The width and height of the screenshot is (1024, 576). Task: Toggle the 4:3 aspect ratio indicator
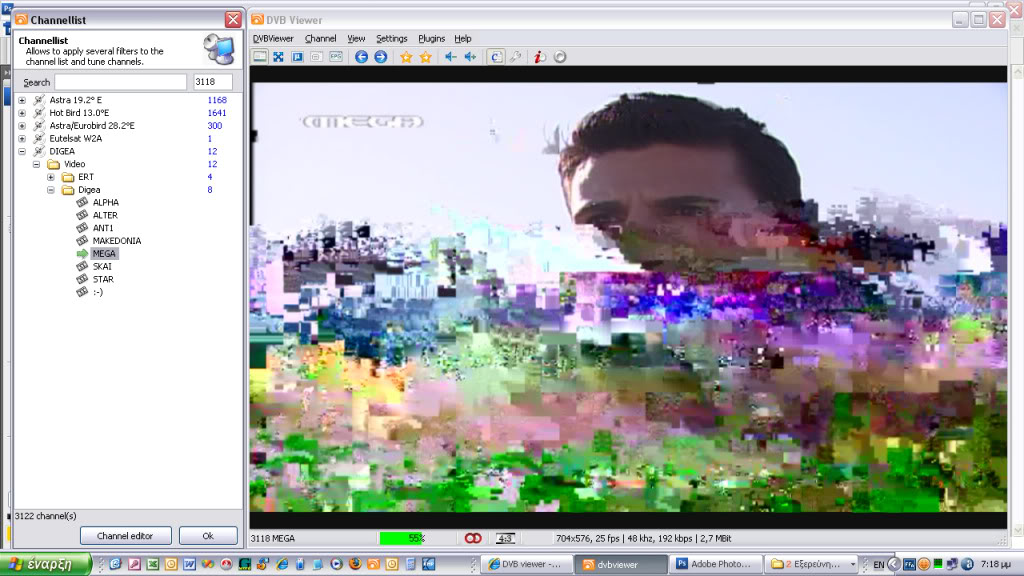[x=506, y=538]
